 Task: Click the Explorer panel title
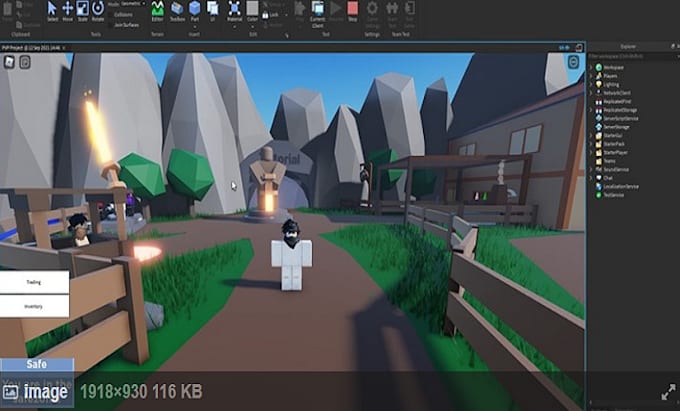628,46
